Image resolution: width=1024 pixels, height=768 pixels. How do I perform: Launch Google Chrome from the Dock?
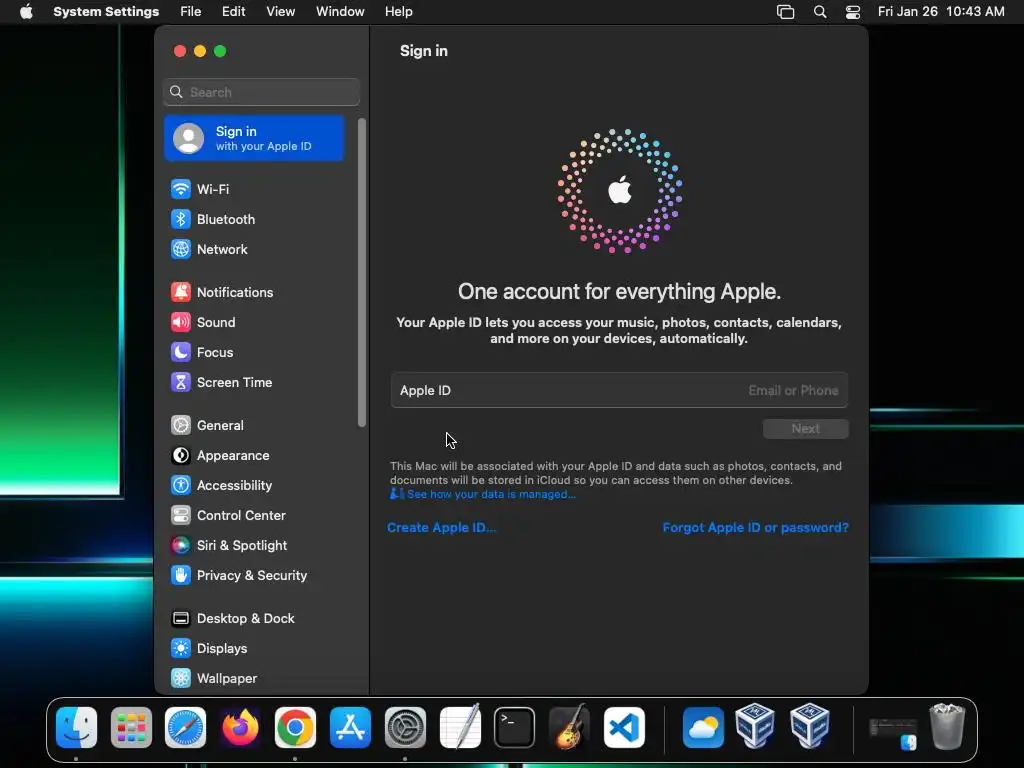tap(295, 728)
